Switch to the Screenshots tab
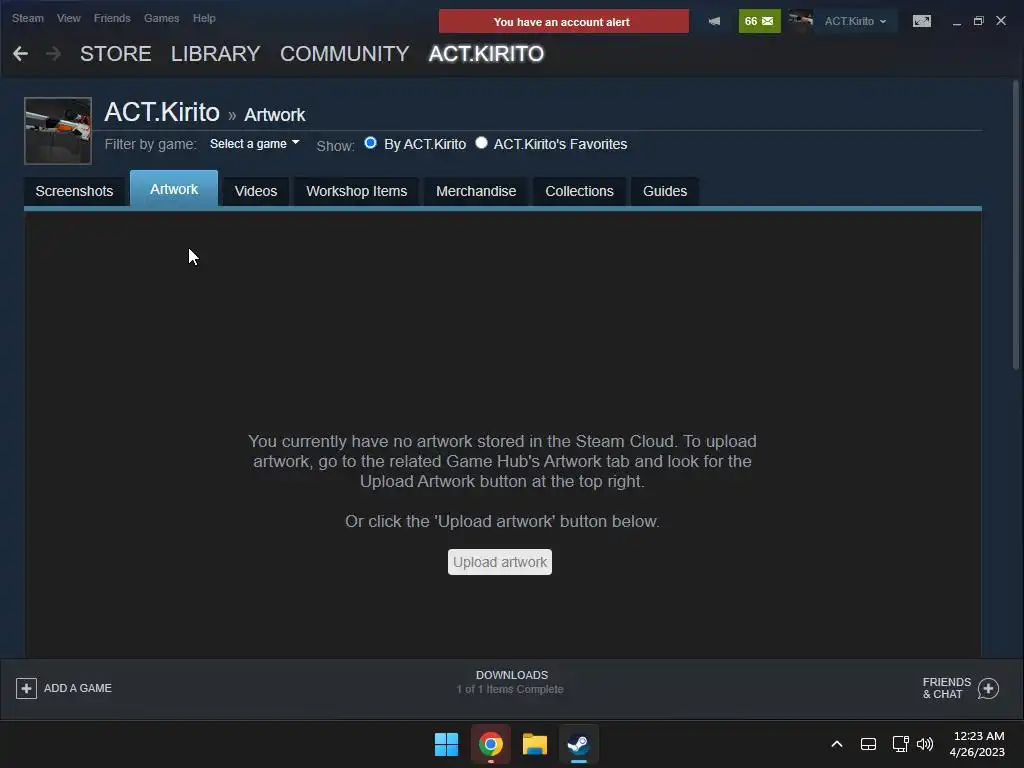 (x=74, y=191)
